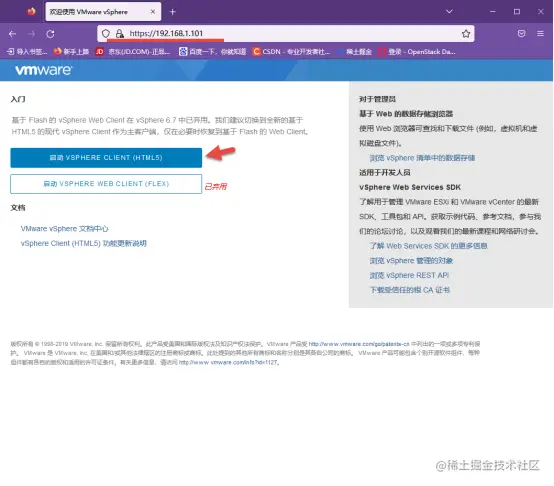
Task: Open 浏览 vSphere 管理的对象 link
Action: tap(411, 261)
